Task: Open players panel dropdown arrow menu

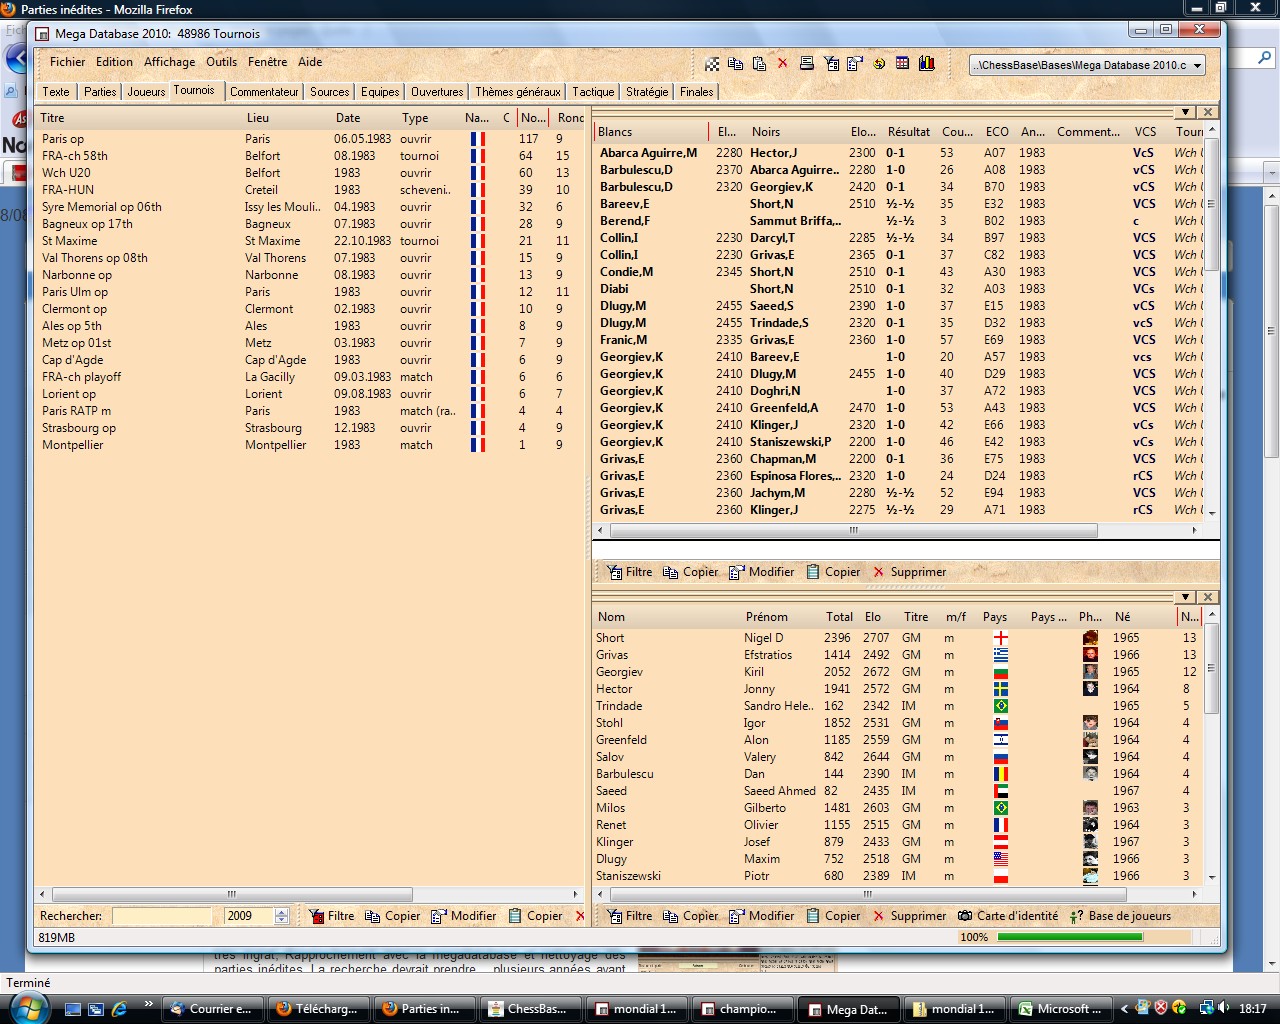Action: coord(1185,597)
